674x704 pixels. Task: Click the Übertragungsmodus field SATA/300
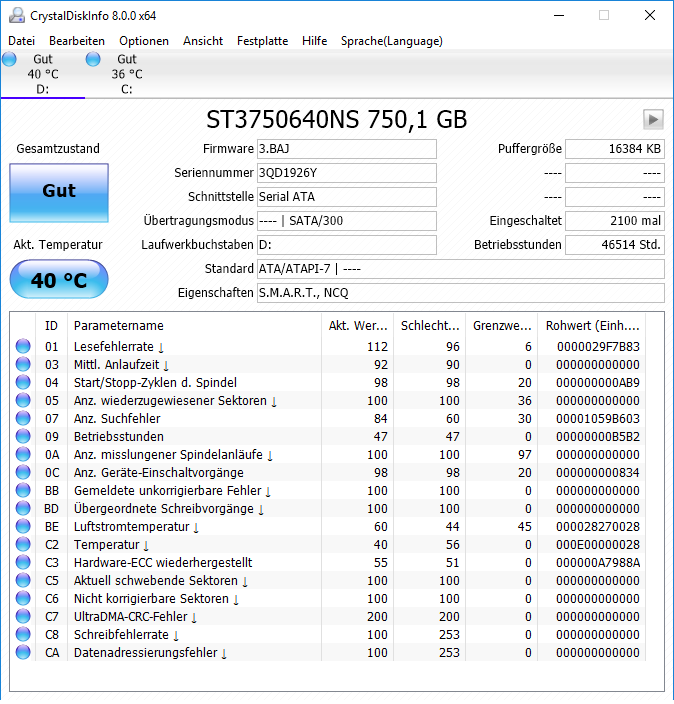click(347, 221)
